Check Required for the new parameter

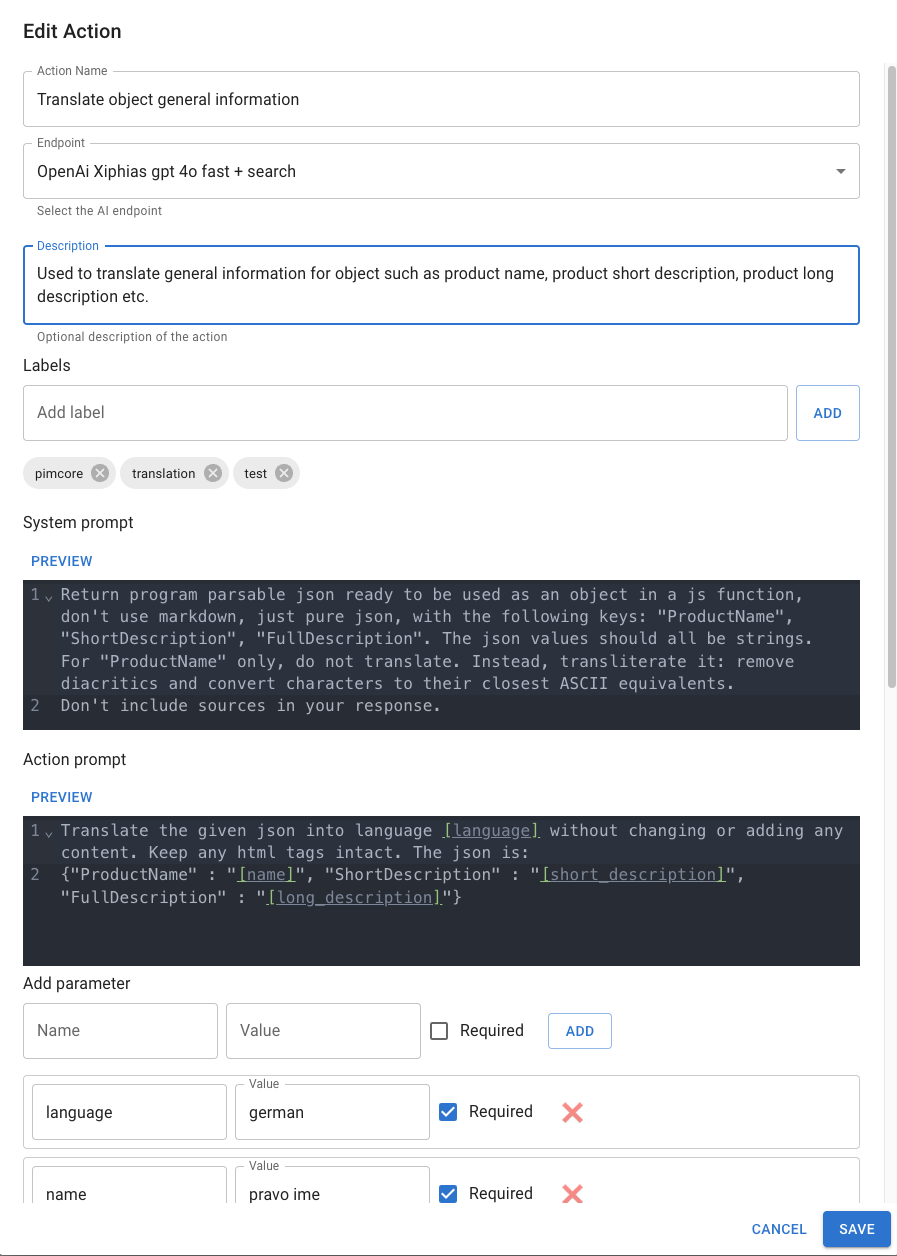[439, 1031]
